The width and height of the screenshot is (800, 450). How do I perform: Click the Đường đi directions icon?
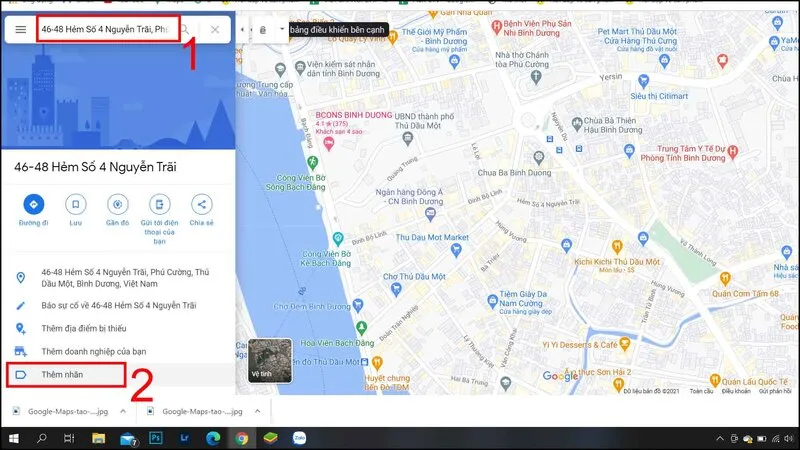click(x=34, y=204)
